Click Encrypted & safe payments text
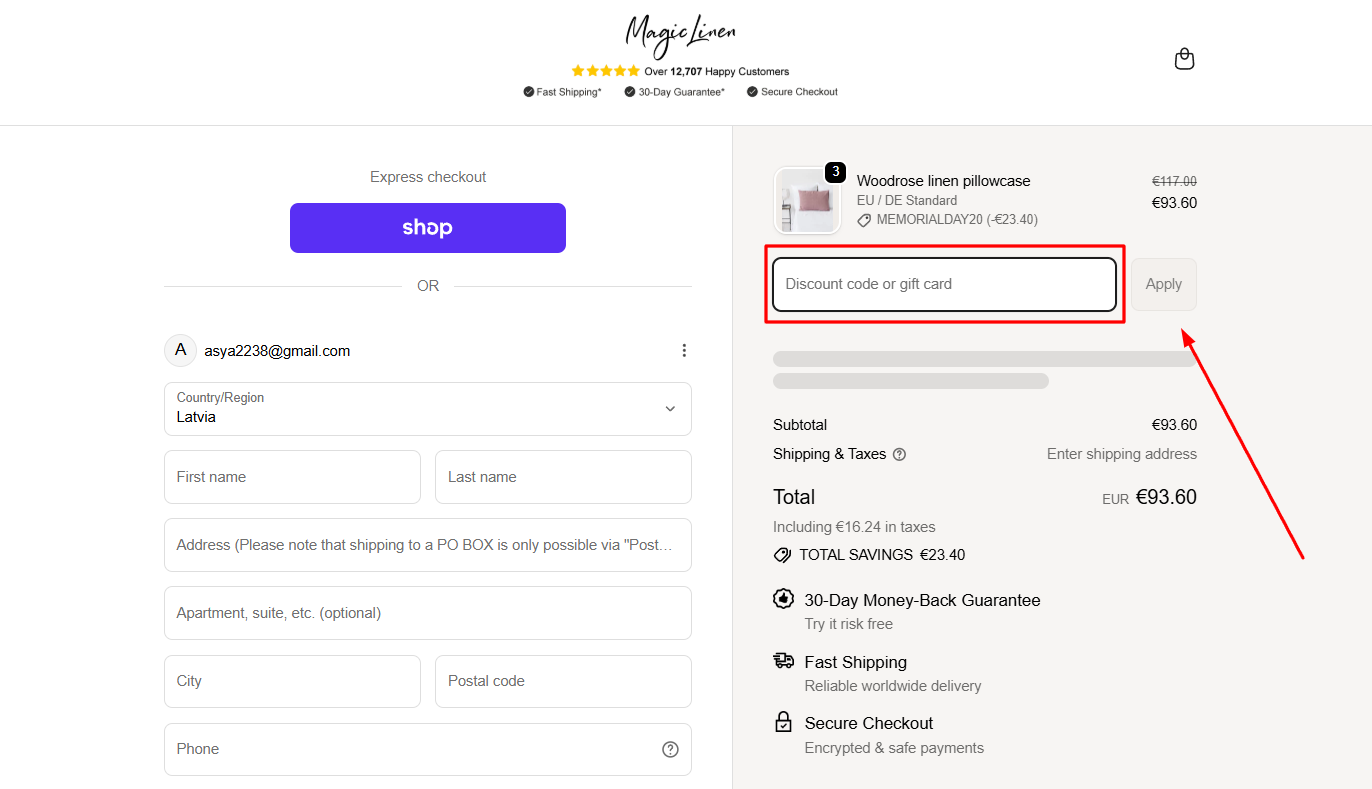 click(x=894, y=748)
